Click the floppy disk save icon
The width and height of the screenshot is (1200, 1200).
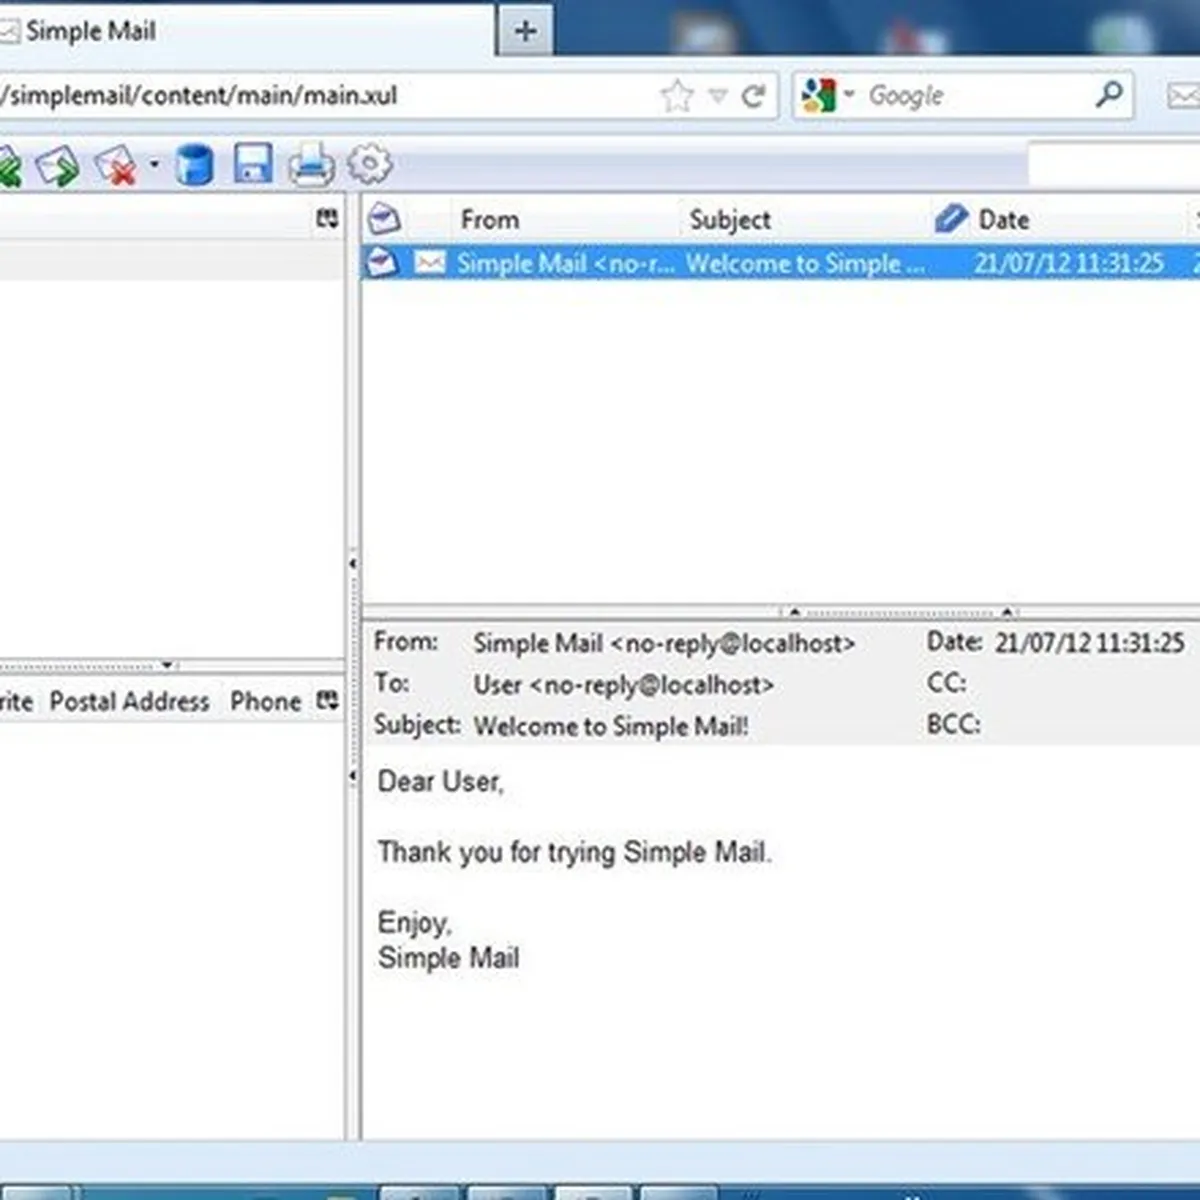(253, 163)
